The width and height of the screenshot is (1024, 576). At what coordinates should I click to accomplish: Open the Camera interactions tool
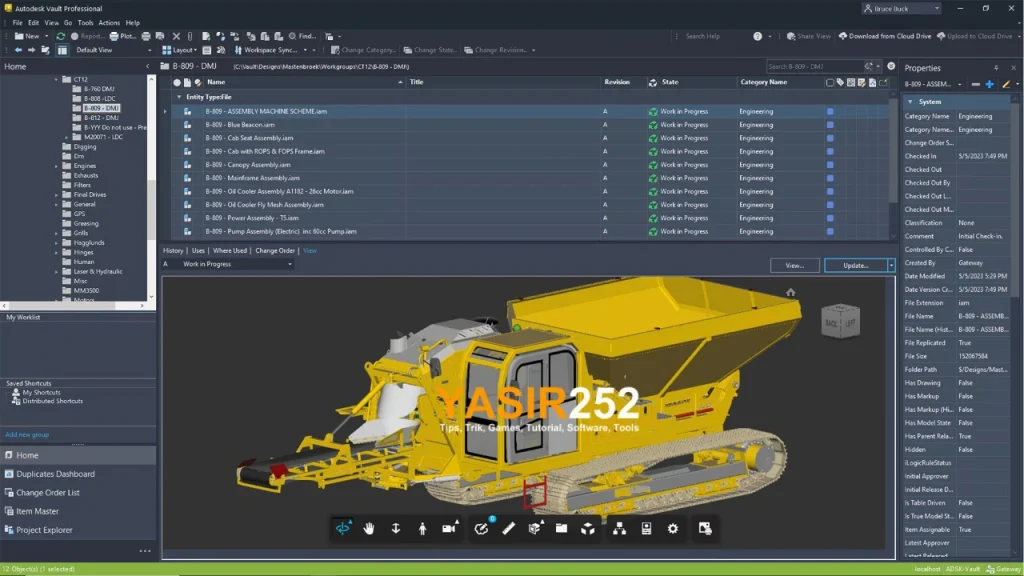(449, 528)
